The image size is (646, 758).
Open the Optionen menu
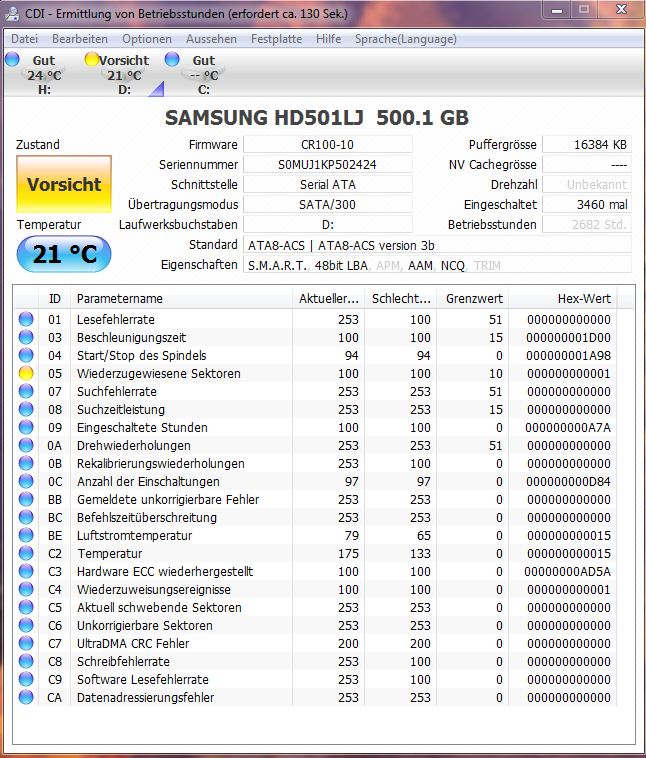147,39
